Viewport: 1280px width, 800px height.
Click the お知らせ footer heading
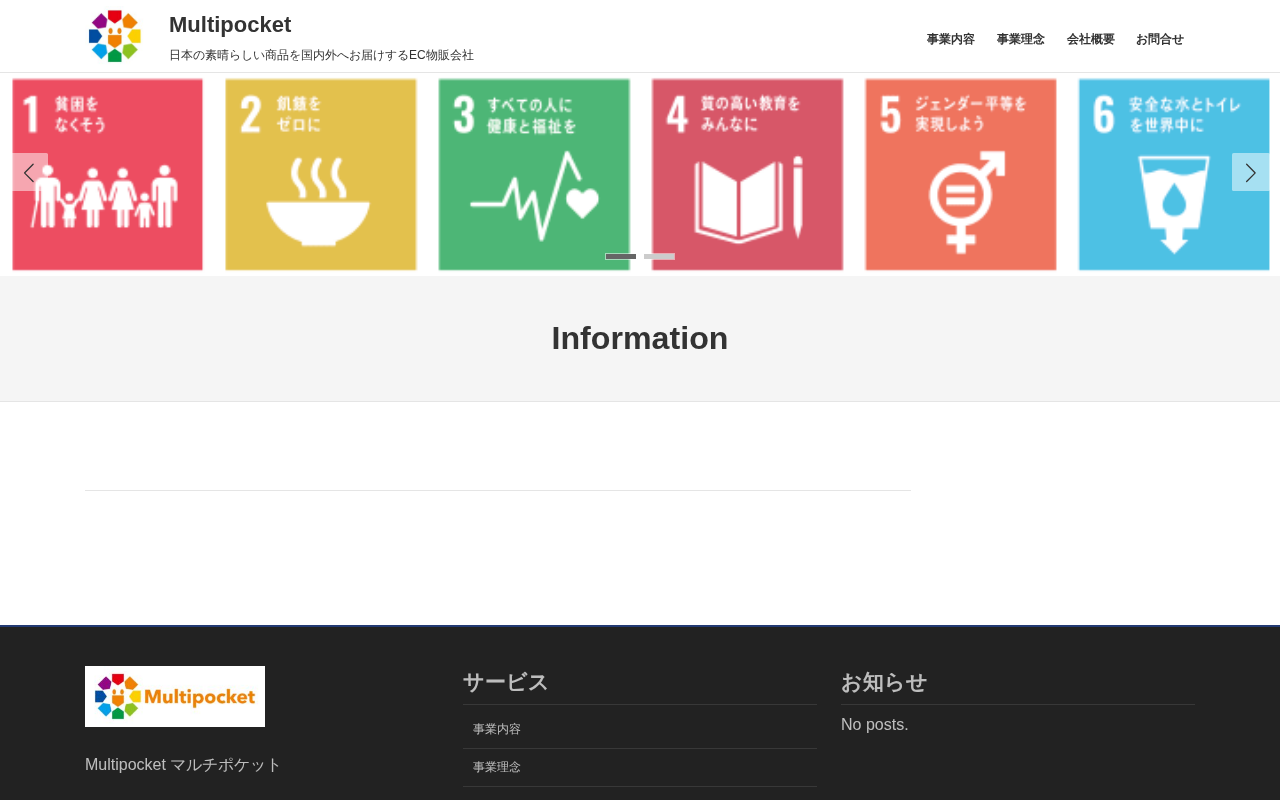[884, 682]
